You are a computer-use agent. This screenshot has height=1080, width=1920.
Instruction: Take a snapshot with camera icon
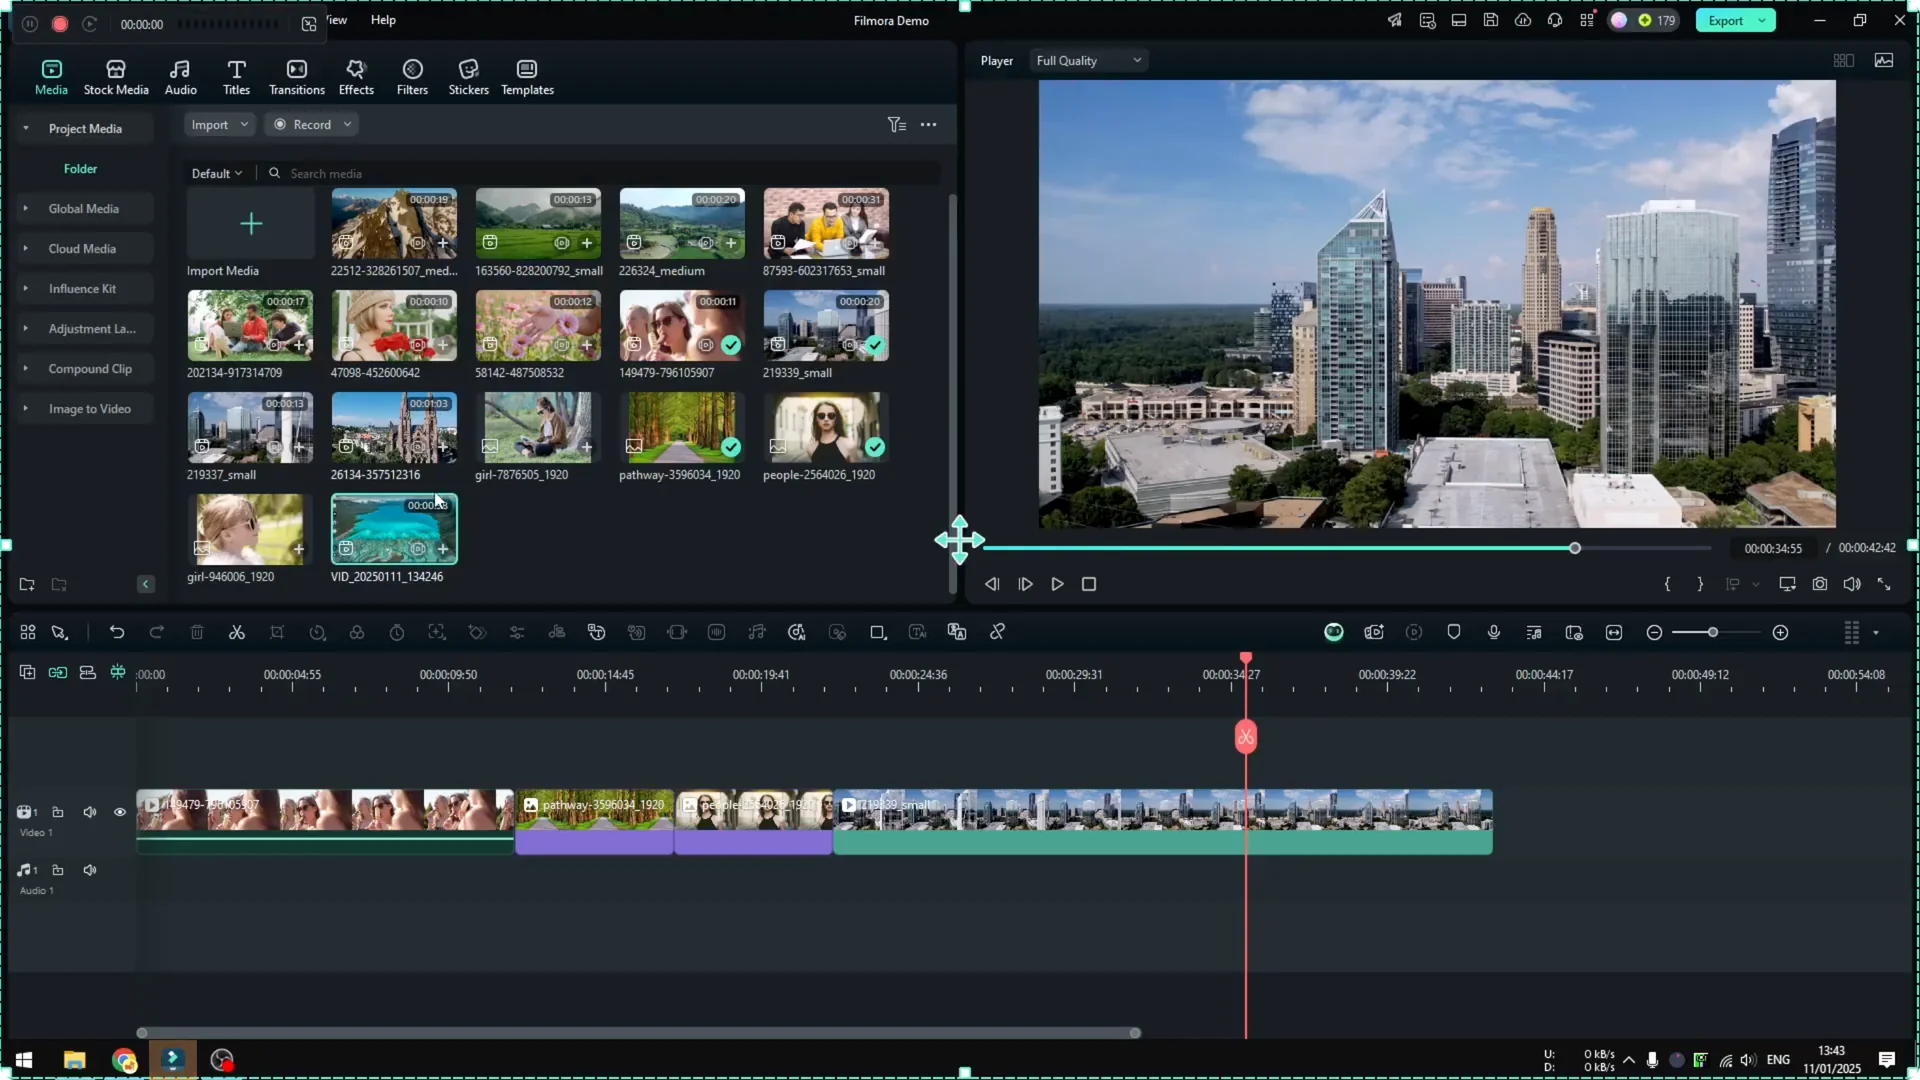pyautogui.click(x=1819, y=584)
